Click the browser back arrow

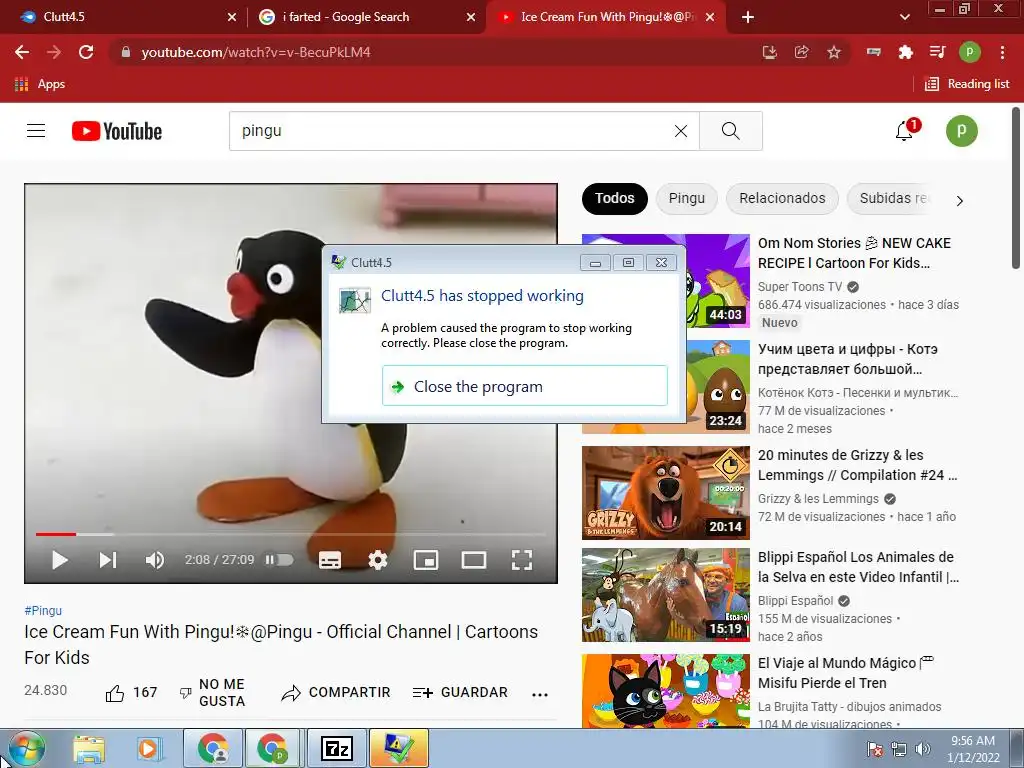click(22, 52)
